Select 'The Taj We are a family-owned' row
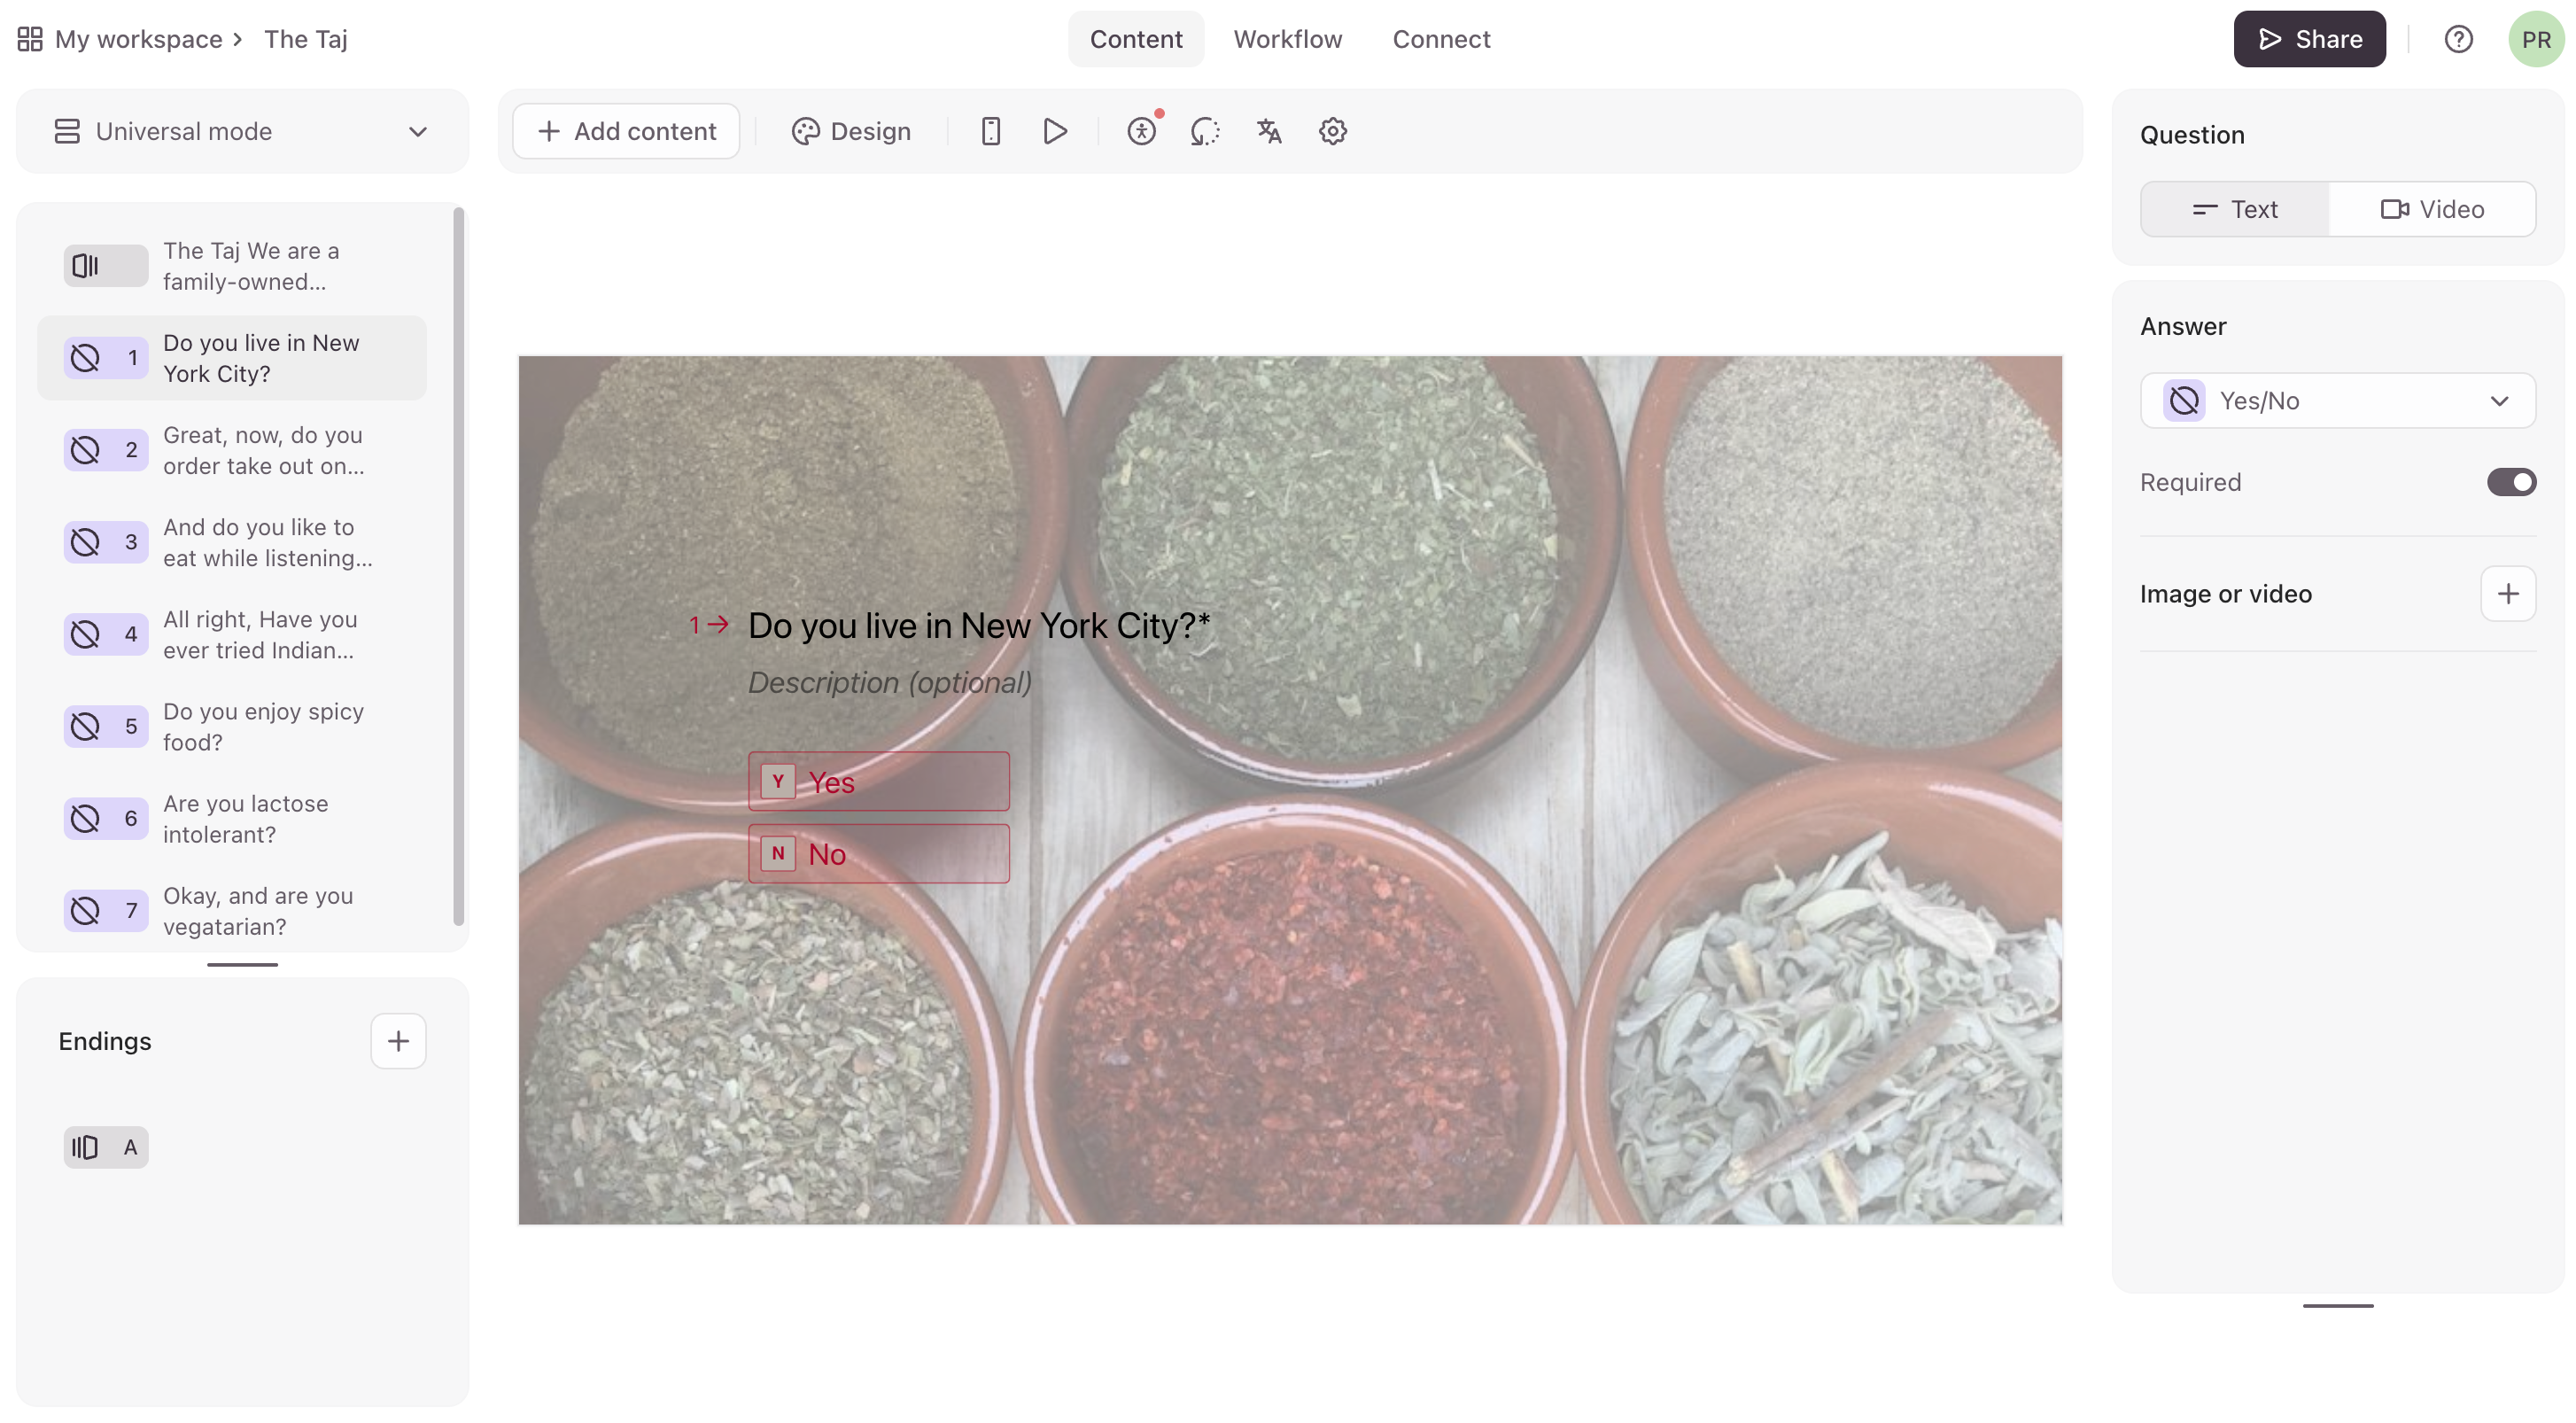The height and width of the screenshot is (1423, 2576). [232, 266]
